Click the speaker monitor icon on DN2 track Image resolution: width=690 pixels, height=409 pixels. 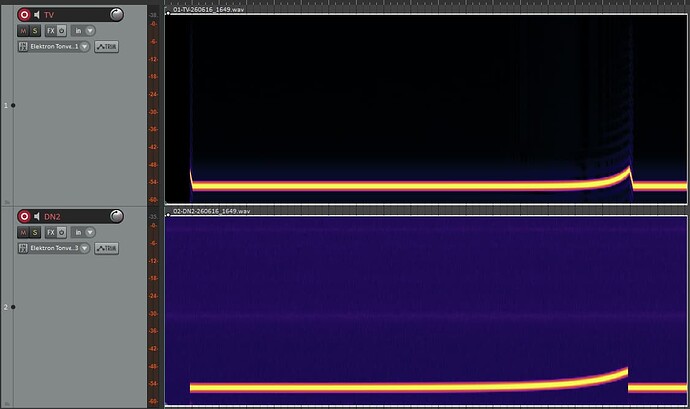coord(37,216)
